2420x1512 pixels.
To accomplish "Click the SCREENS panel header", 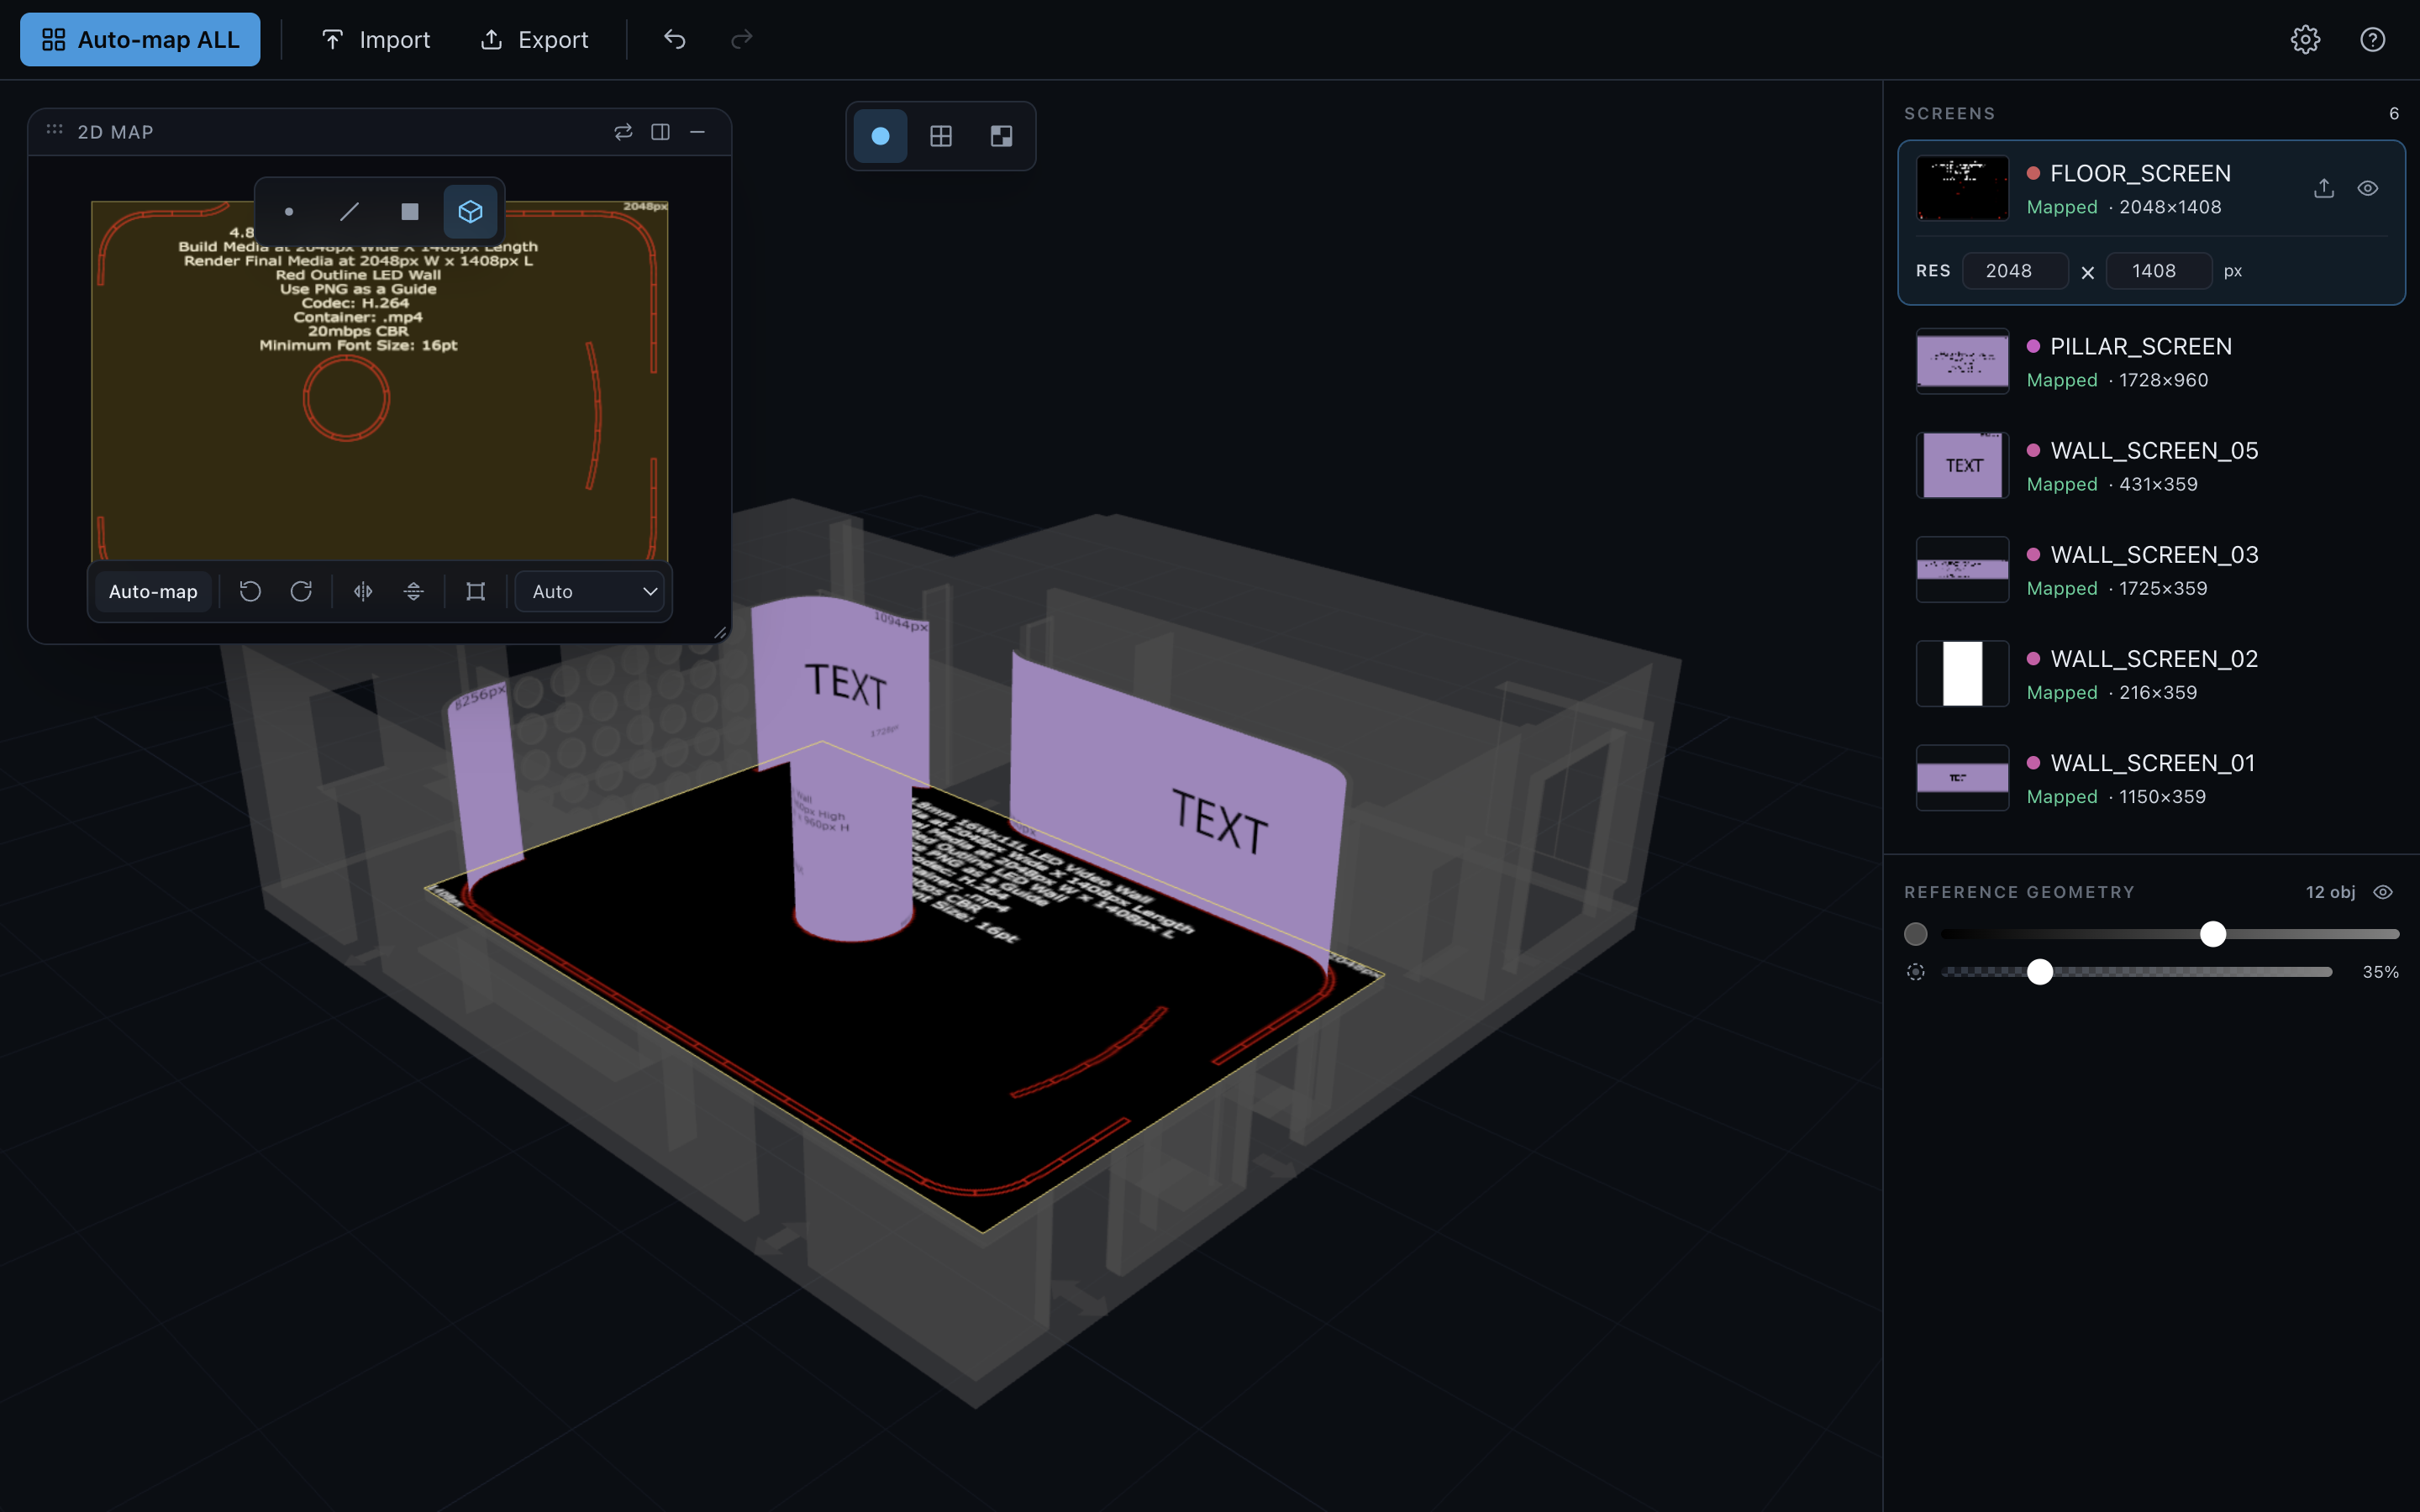I will tap(1949, 114).
